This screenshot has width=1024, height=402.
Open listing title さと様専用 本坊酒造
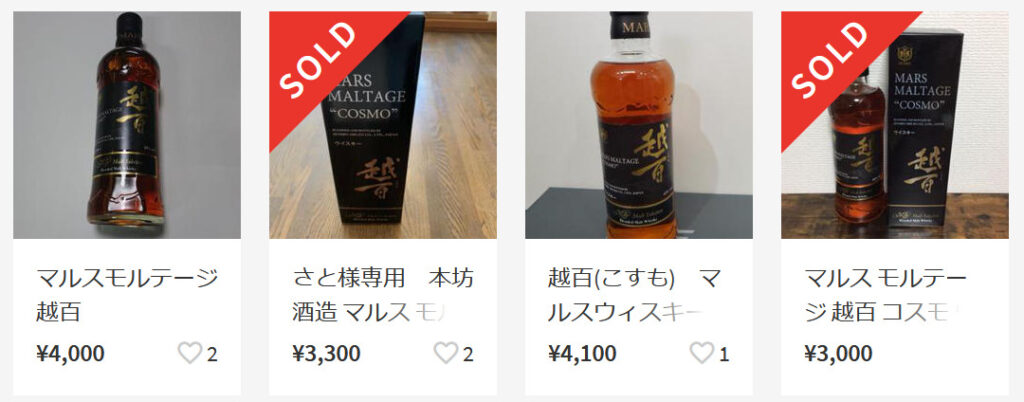pos(383,295)
